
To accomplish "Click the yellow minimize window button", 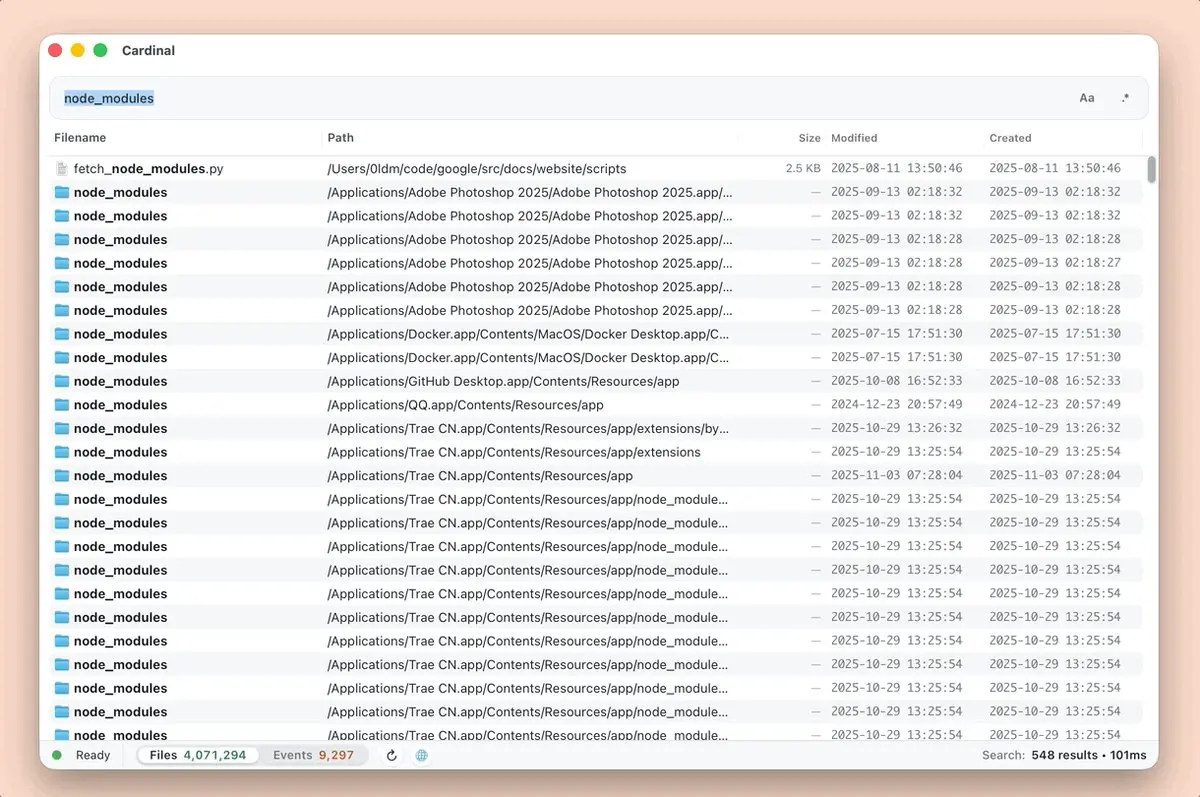I will 77,50.
